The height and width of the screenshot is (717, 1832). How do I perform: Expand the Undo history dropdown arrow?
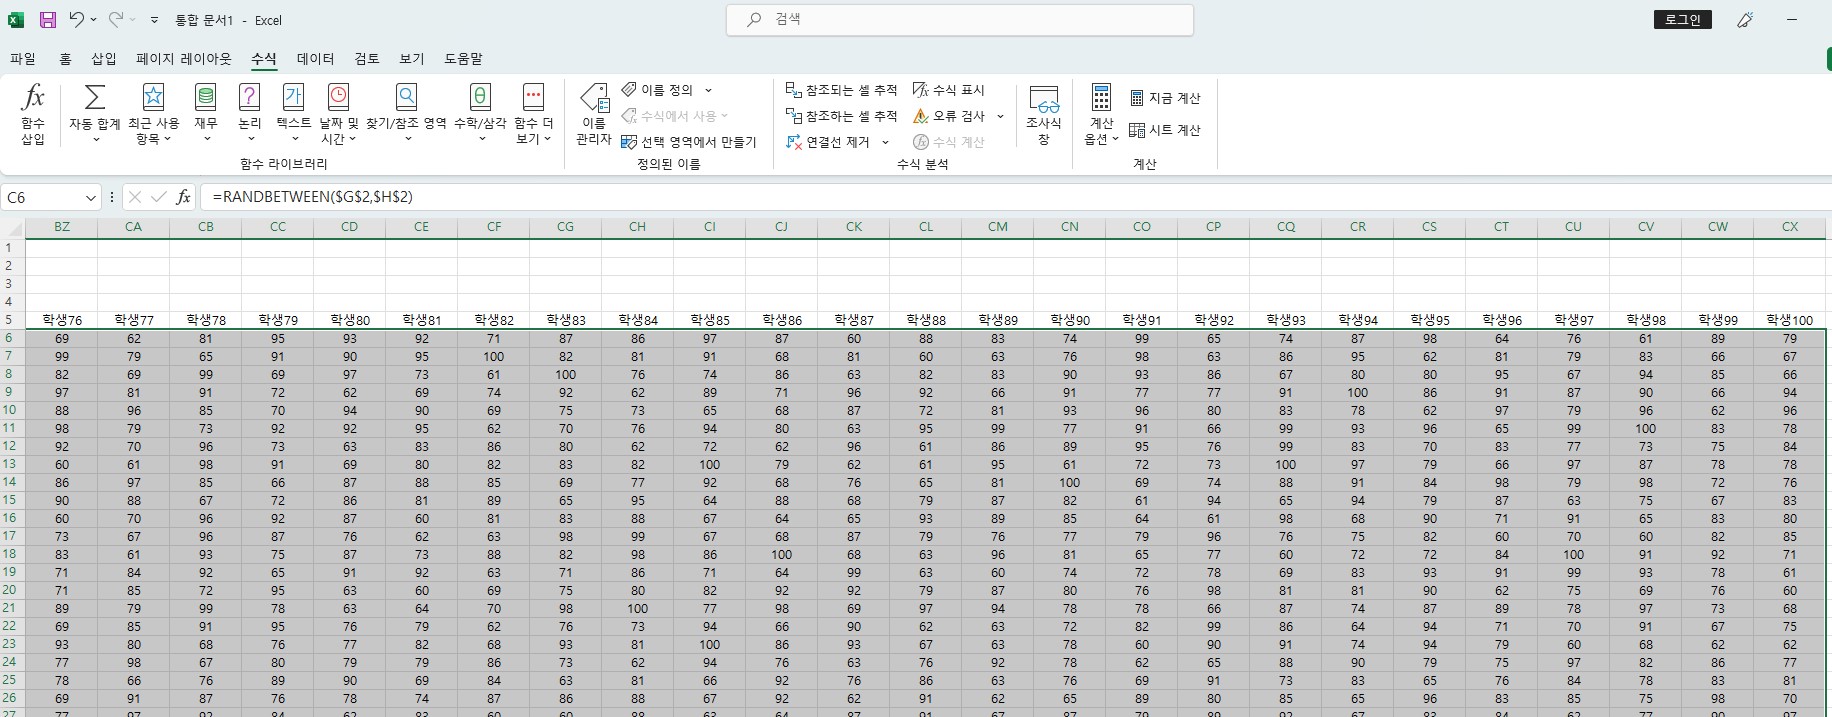click(x=93, y=20)
